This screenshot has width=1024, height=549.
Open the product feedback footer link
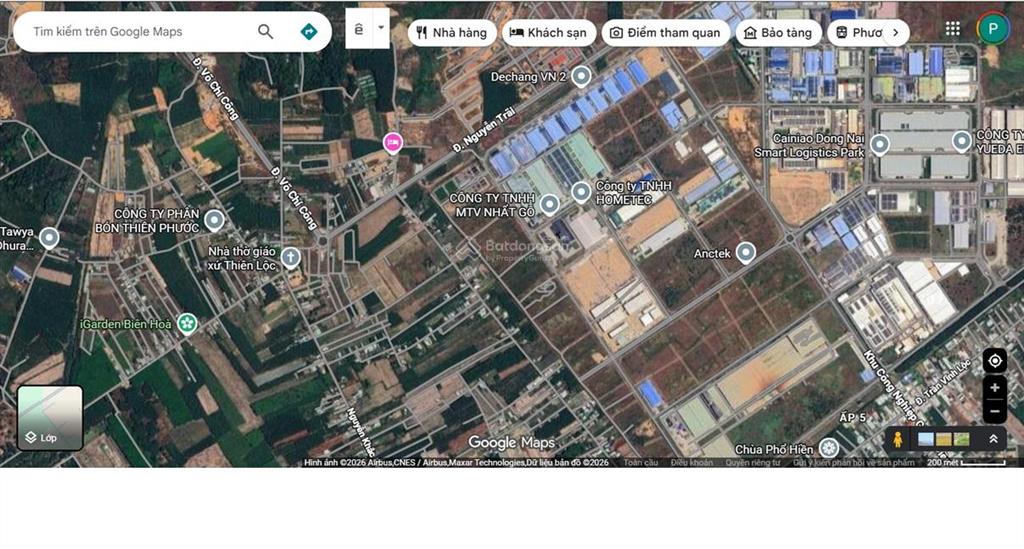point(854,462)
